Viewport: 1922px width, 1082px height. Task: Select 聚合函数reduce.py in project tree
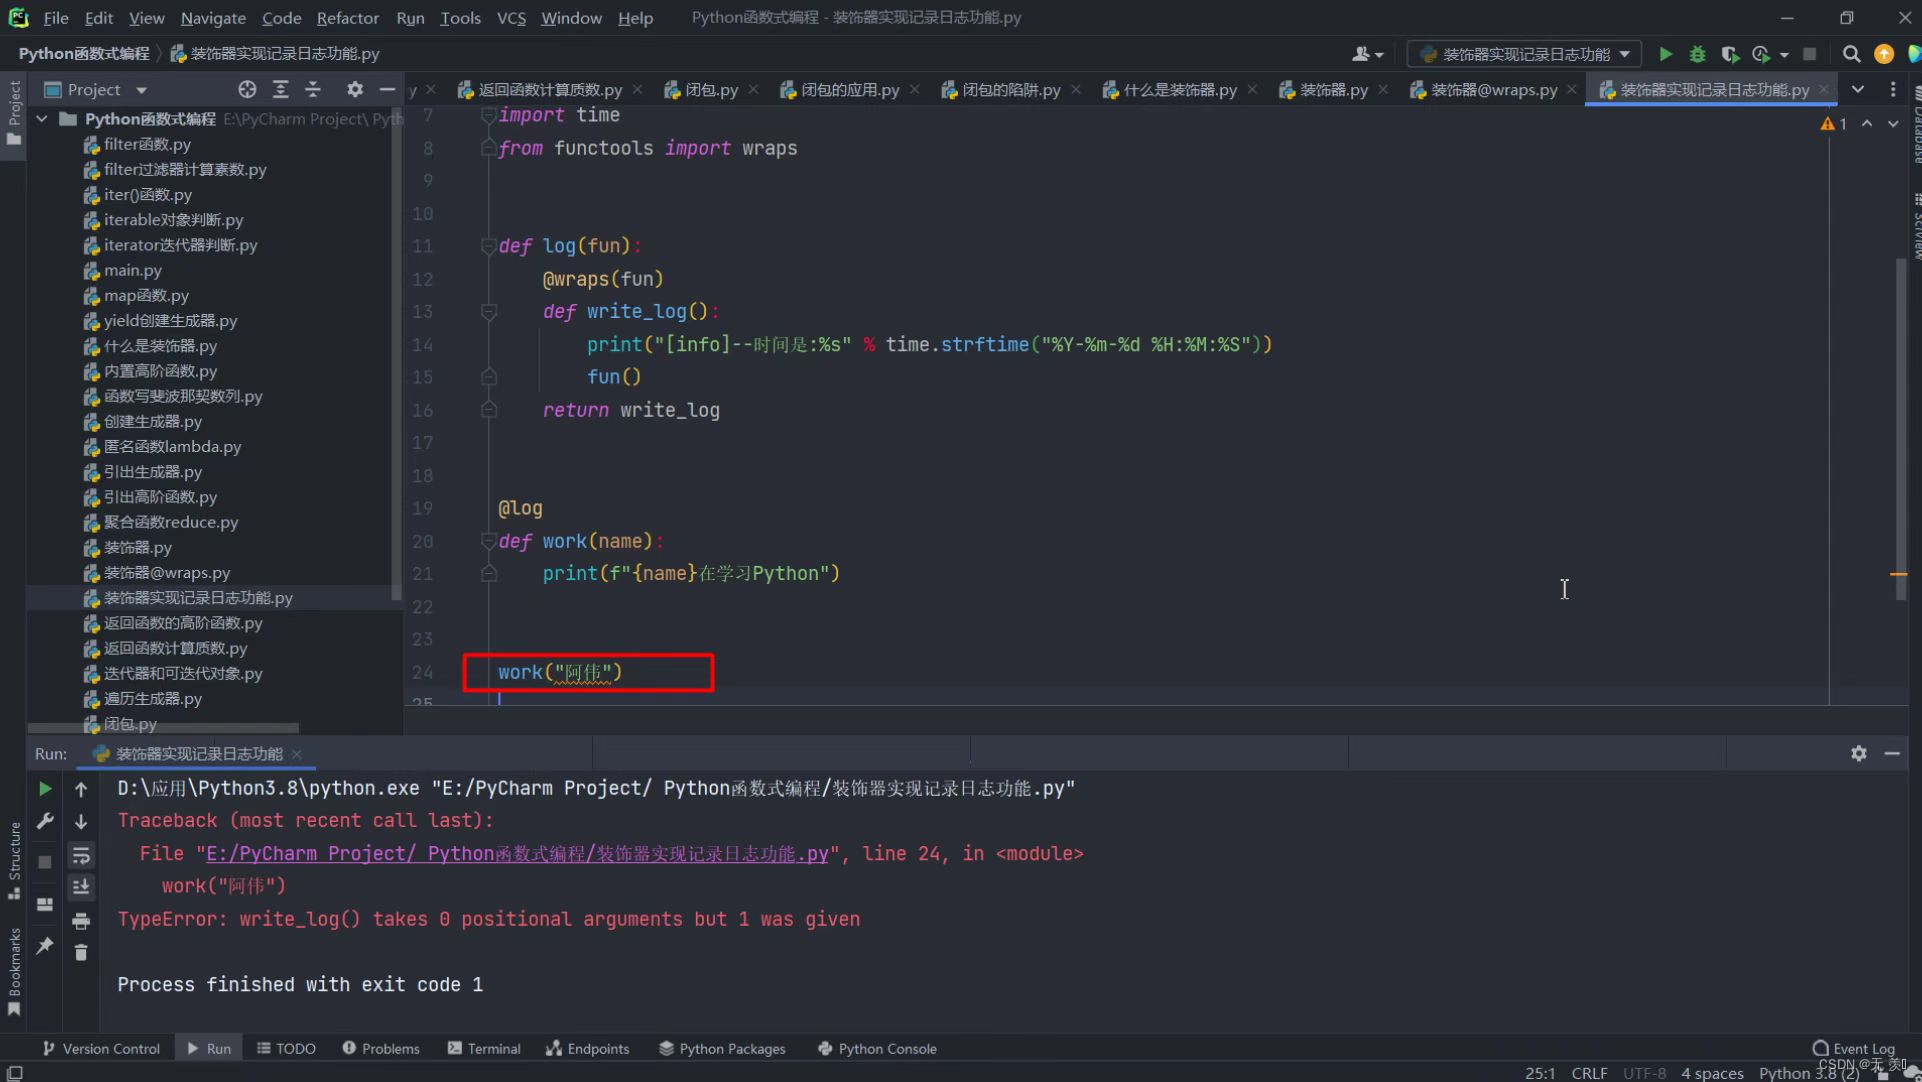(x=171, y=522)
